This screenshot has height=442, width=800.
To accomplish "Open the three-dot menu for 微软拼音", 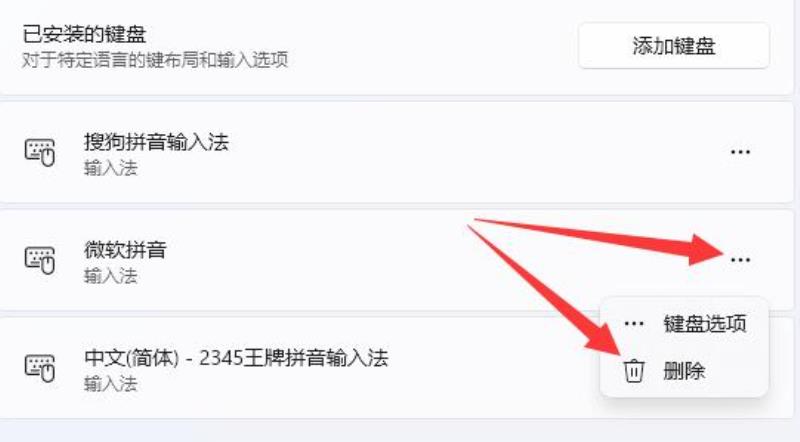I will point(740,260).
